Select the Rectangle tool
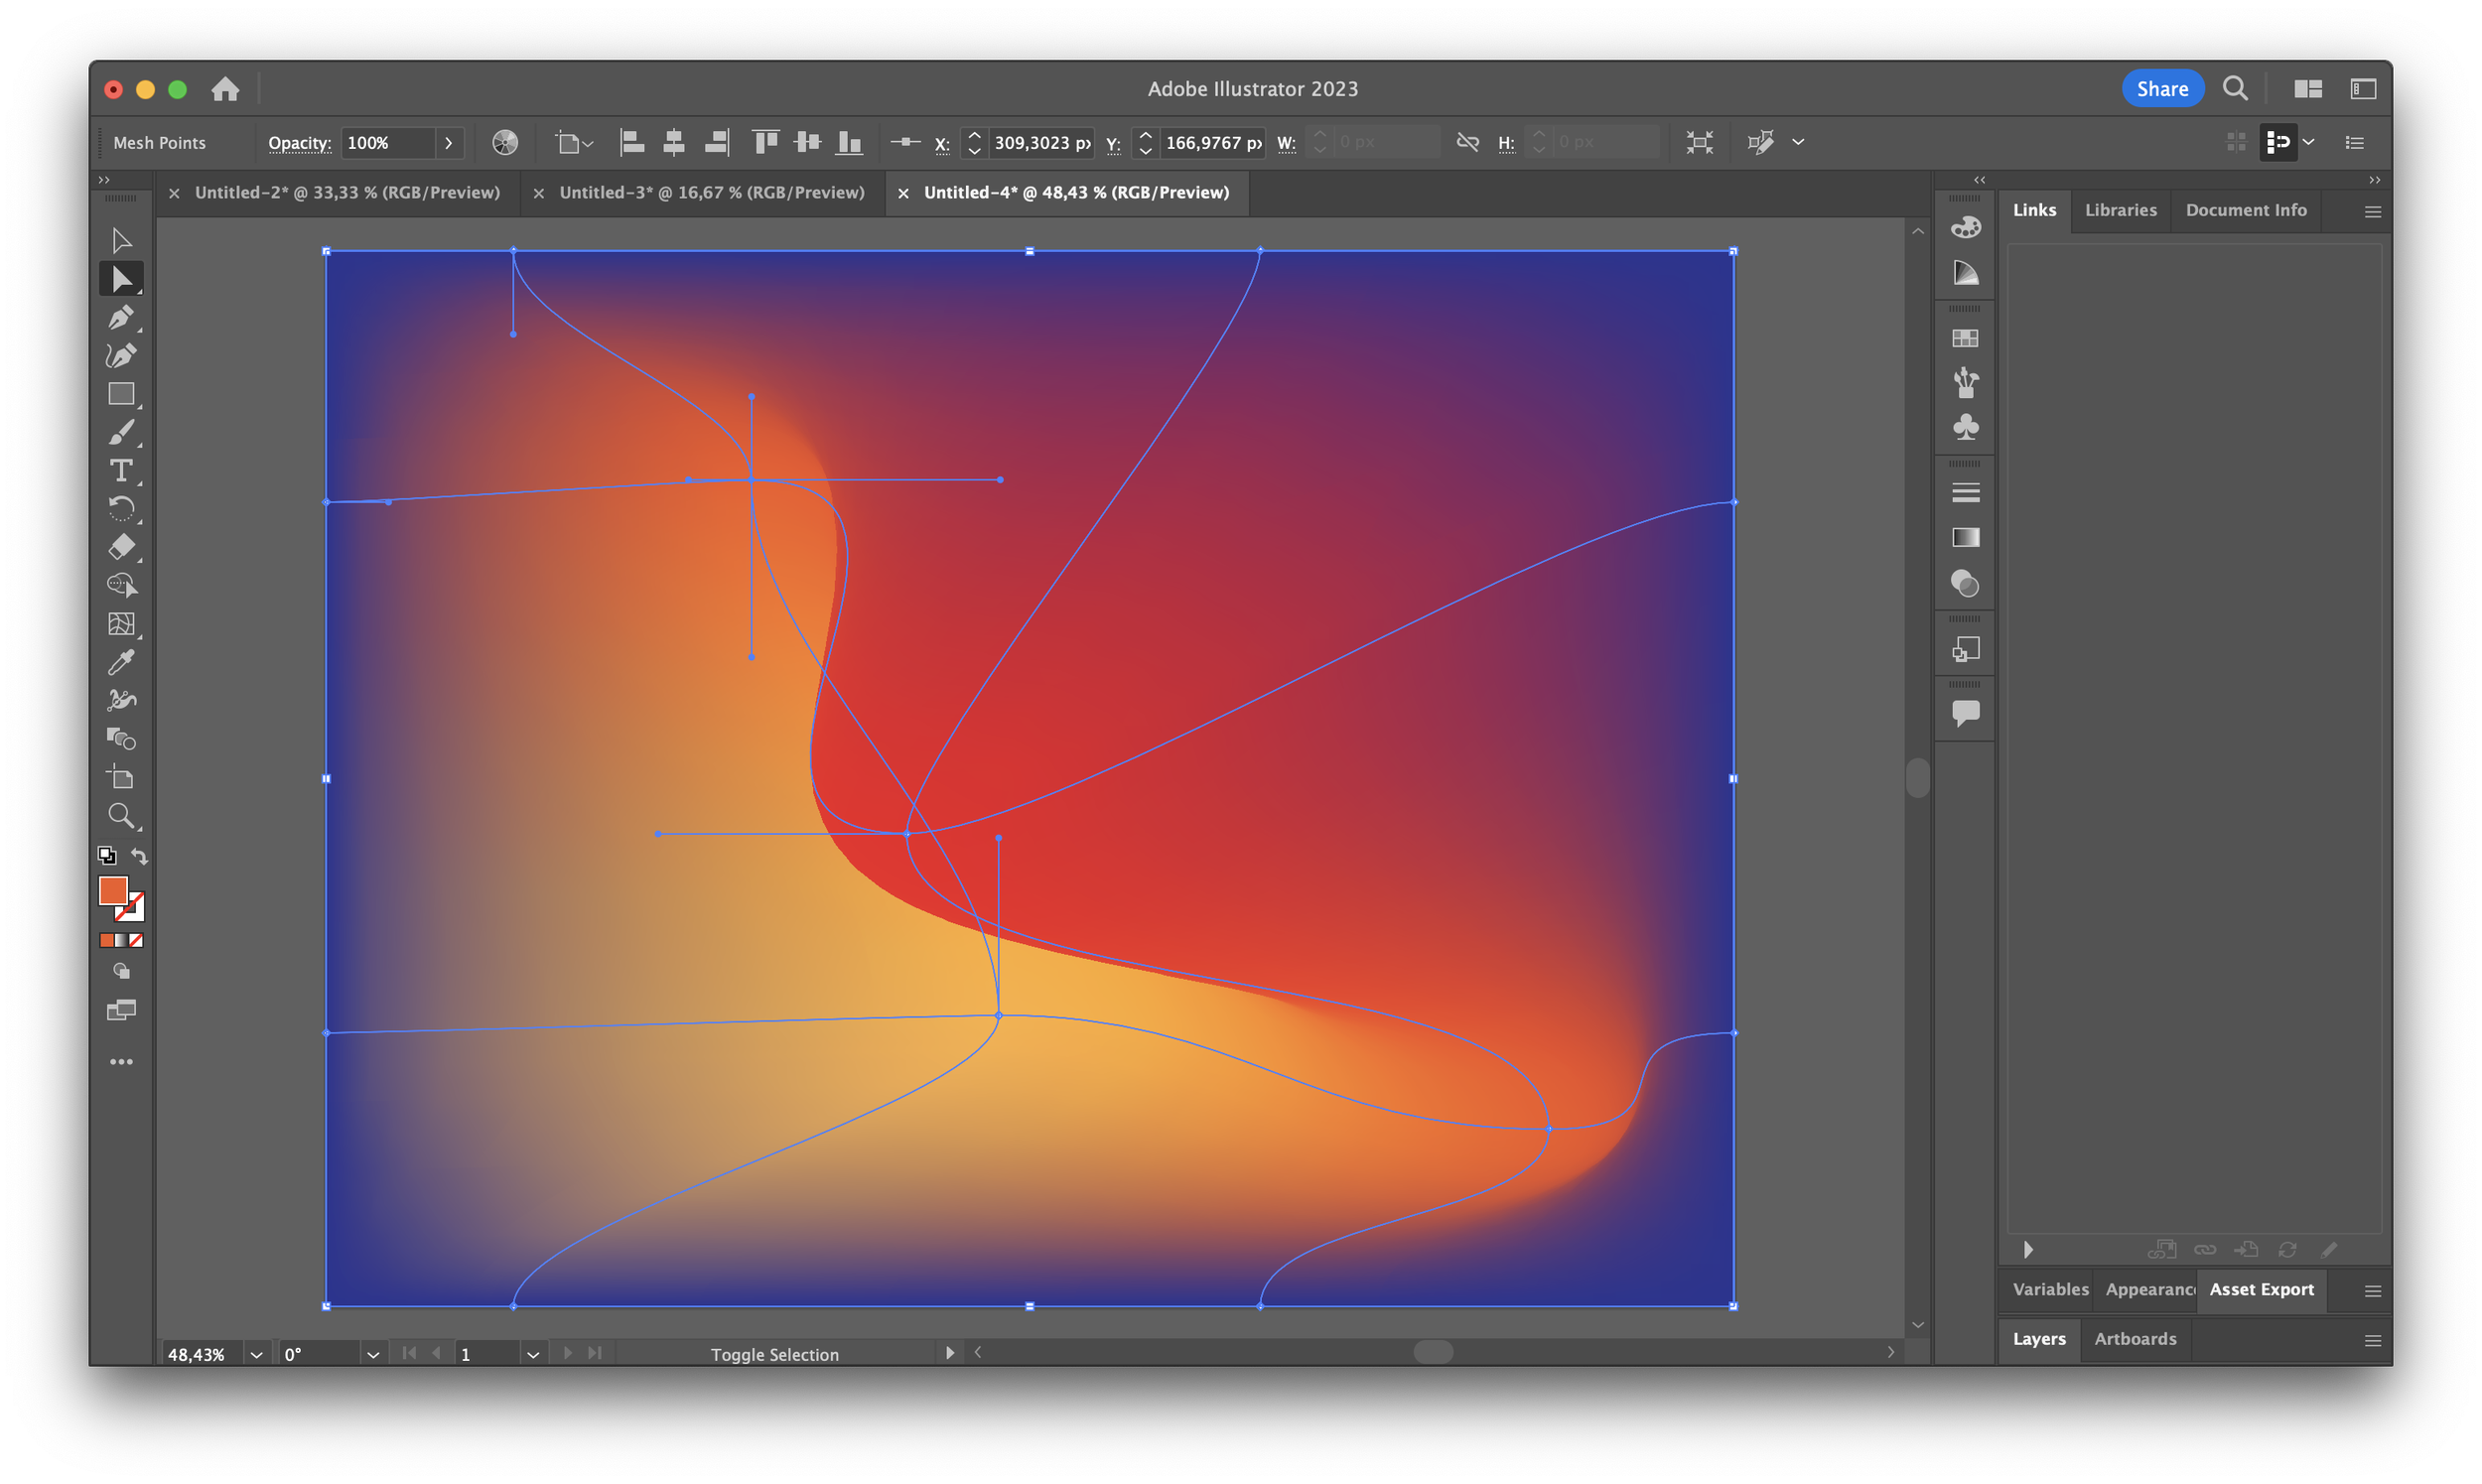Screen dimensions: 2482x1484 [122, 394]
